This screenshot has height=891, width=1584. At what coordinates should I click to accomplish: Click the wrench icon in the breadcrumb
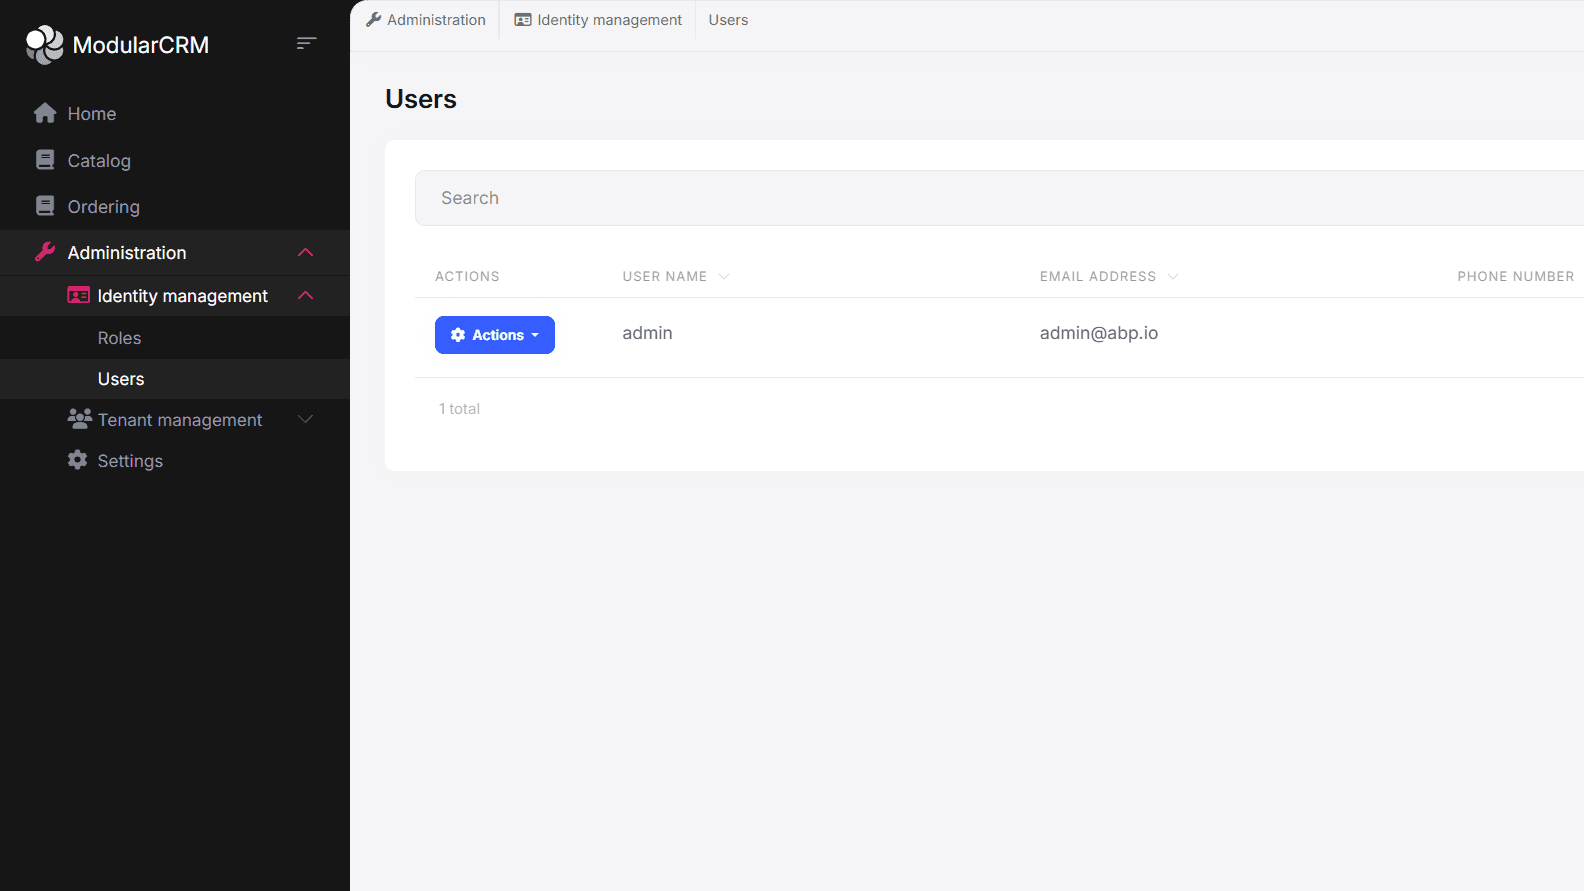[x=374, y=19]
